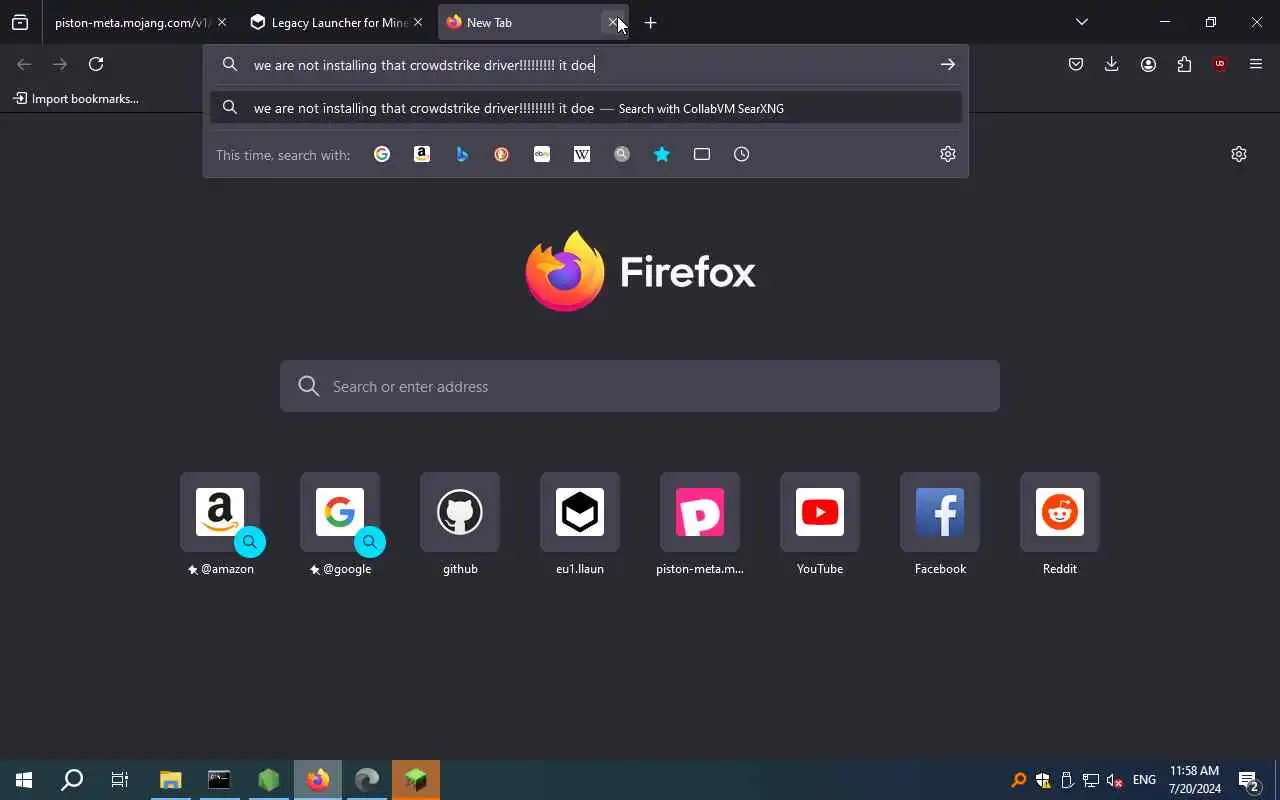Reload the current page

[96, 64]
